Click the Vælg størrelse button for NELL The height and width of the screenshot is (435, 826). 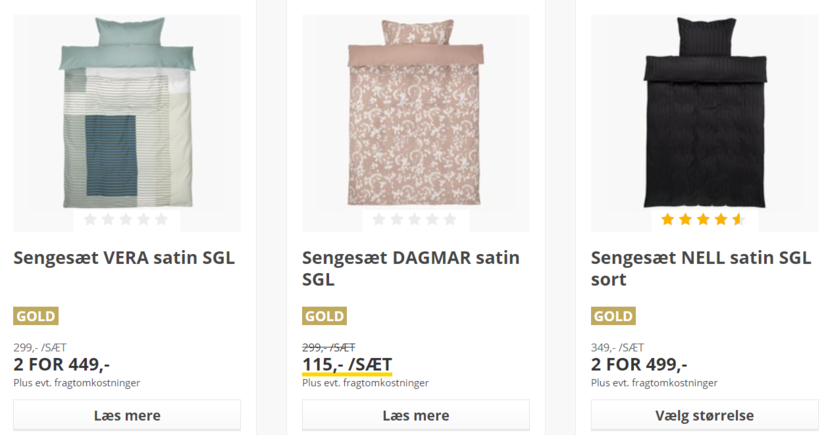point(704,415)
